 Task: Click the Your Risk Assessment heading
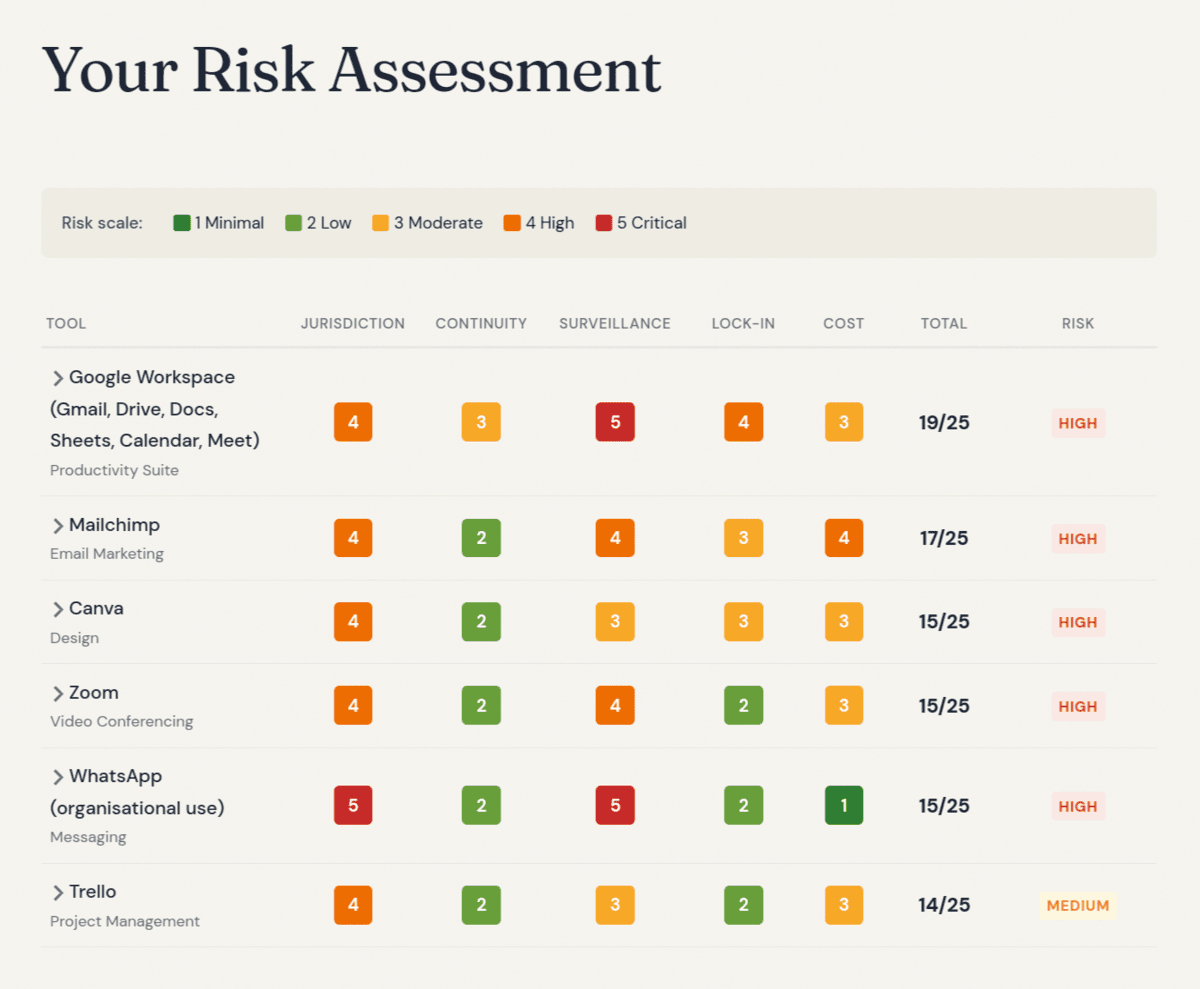351,70
